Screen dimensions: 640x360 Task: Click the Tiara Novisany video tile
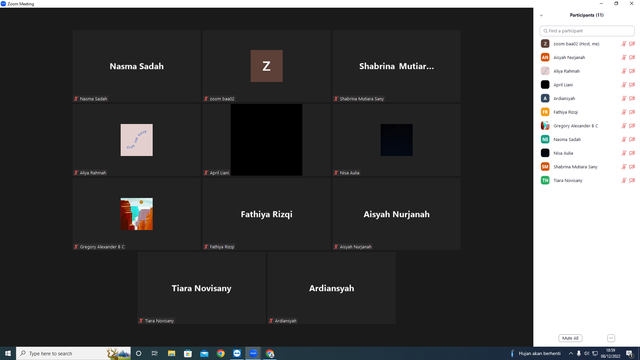201,288
